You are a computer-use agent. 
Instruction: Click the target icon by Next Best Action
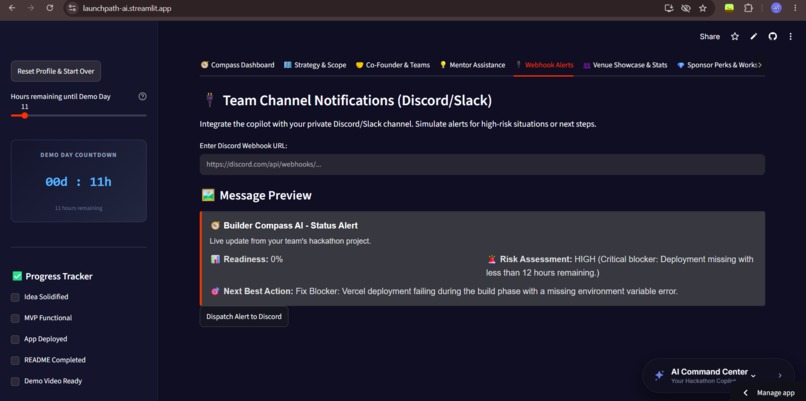pyautogui.click(x=215, y=291)
